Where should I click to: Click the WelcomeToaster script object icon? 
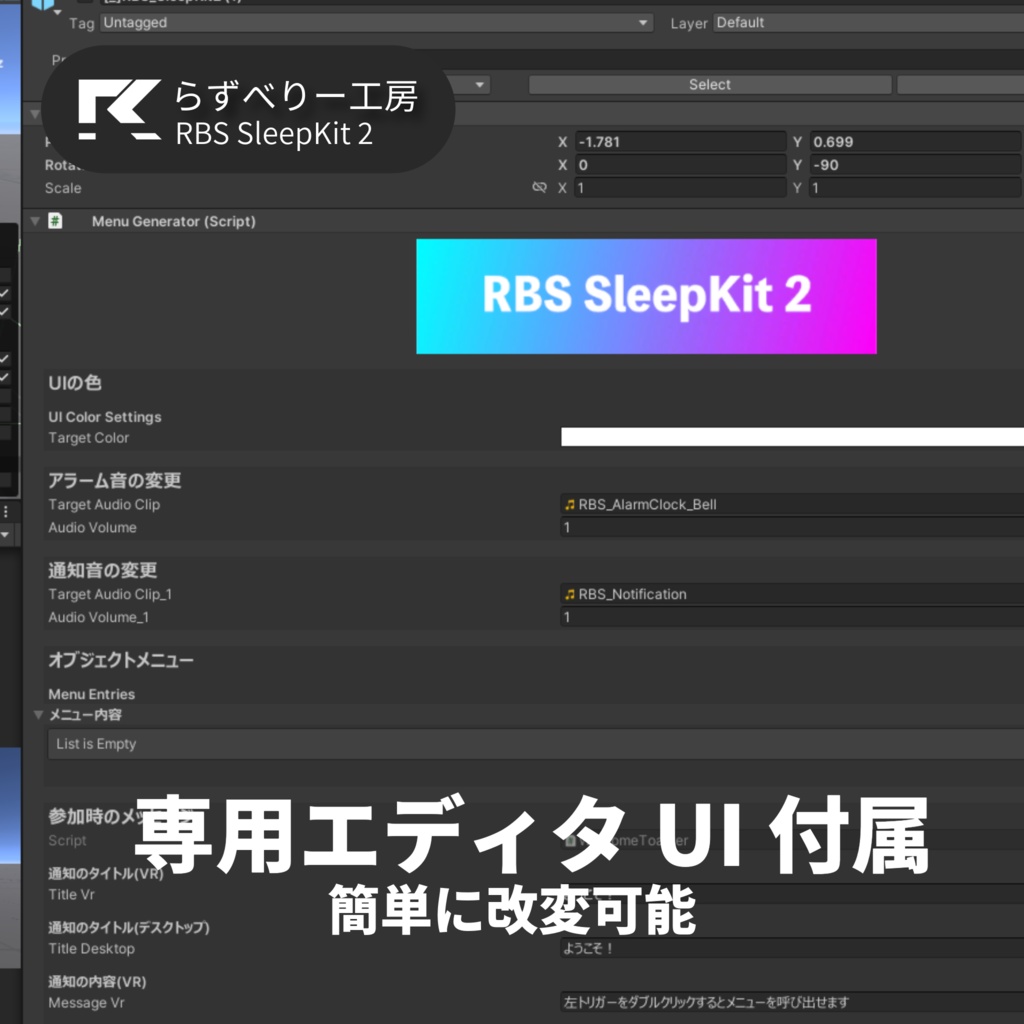click(569, 841)
